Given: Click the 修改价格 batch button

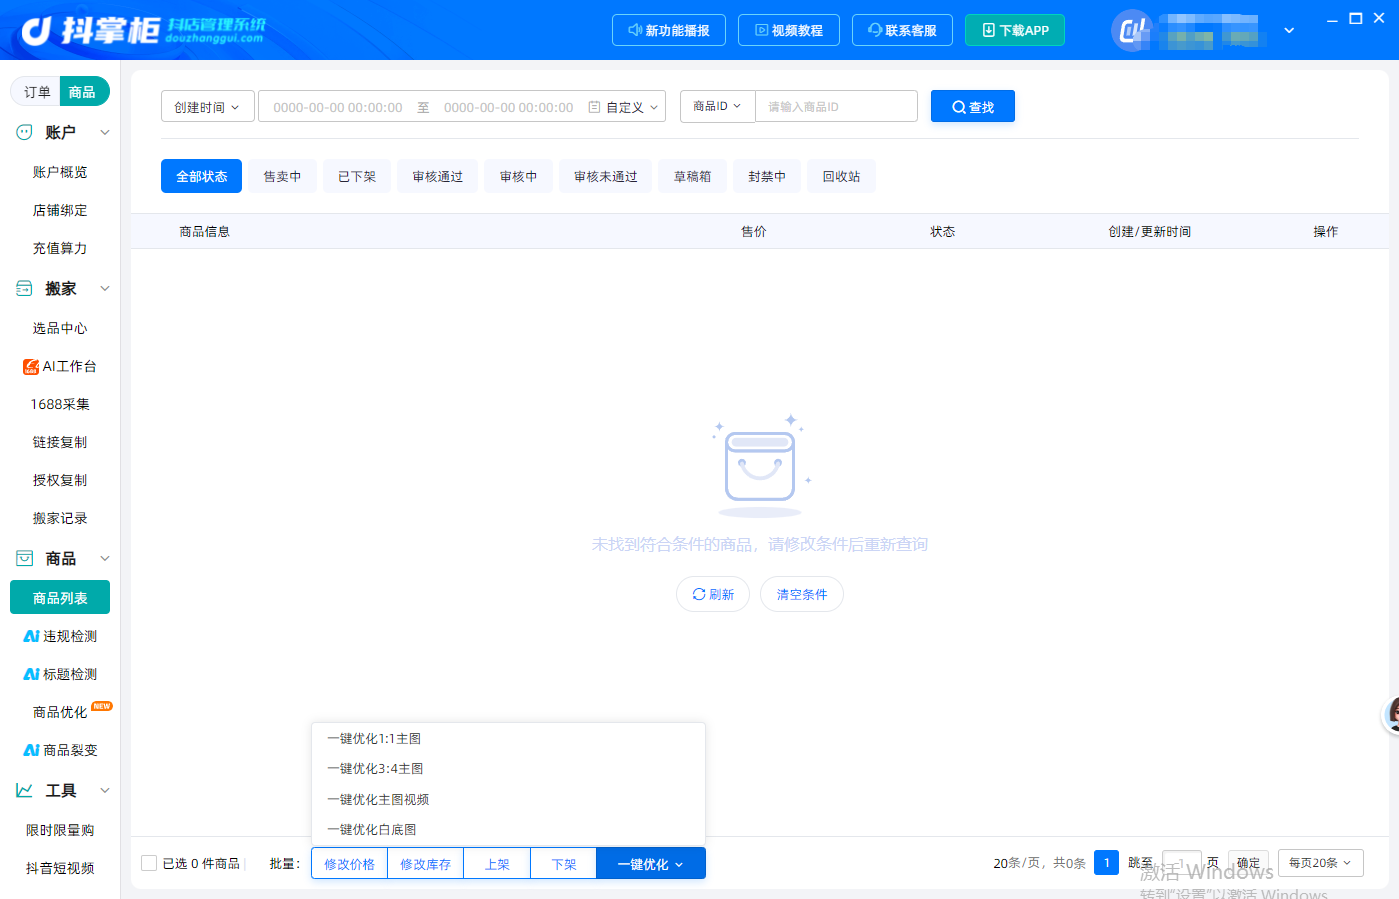Looking at the screenshot, I should [x=349, y=864].
